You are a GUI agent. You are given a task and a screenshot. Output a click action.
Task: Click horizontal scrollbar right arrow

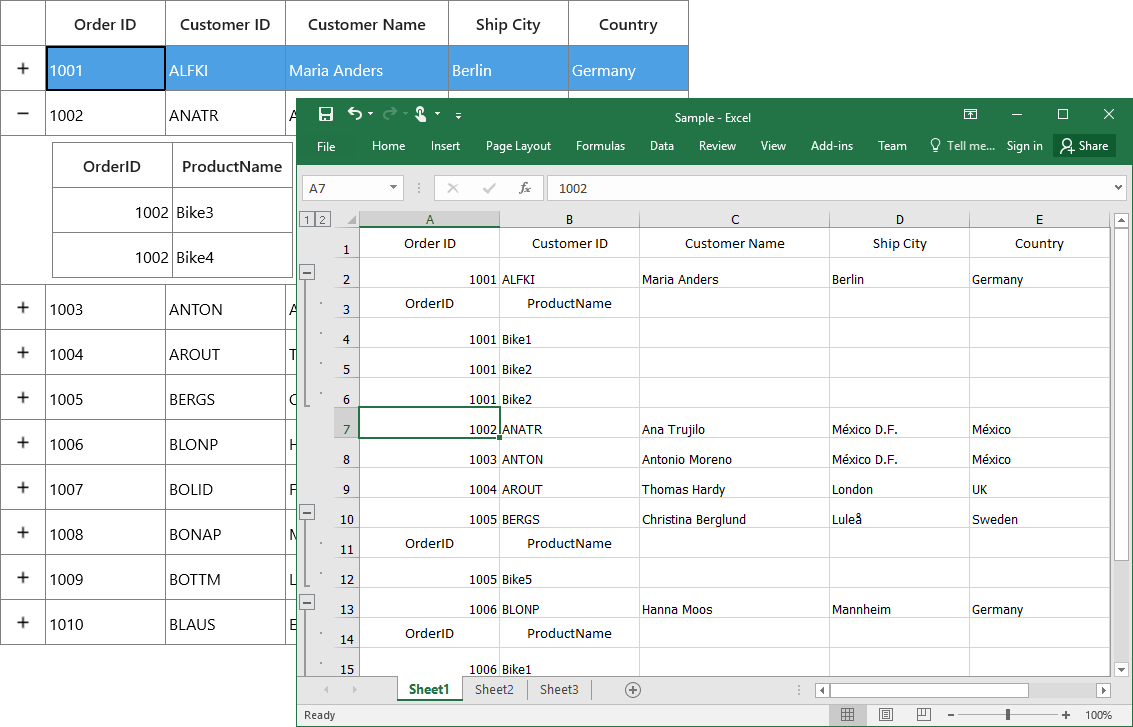1103,691
